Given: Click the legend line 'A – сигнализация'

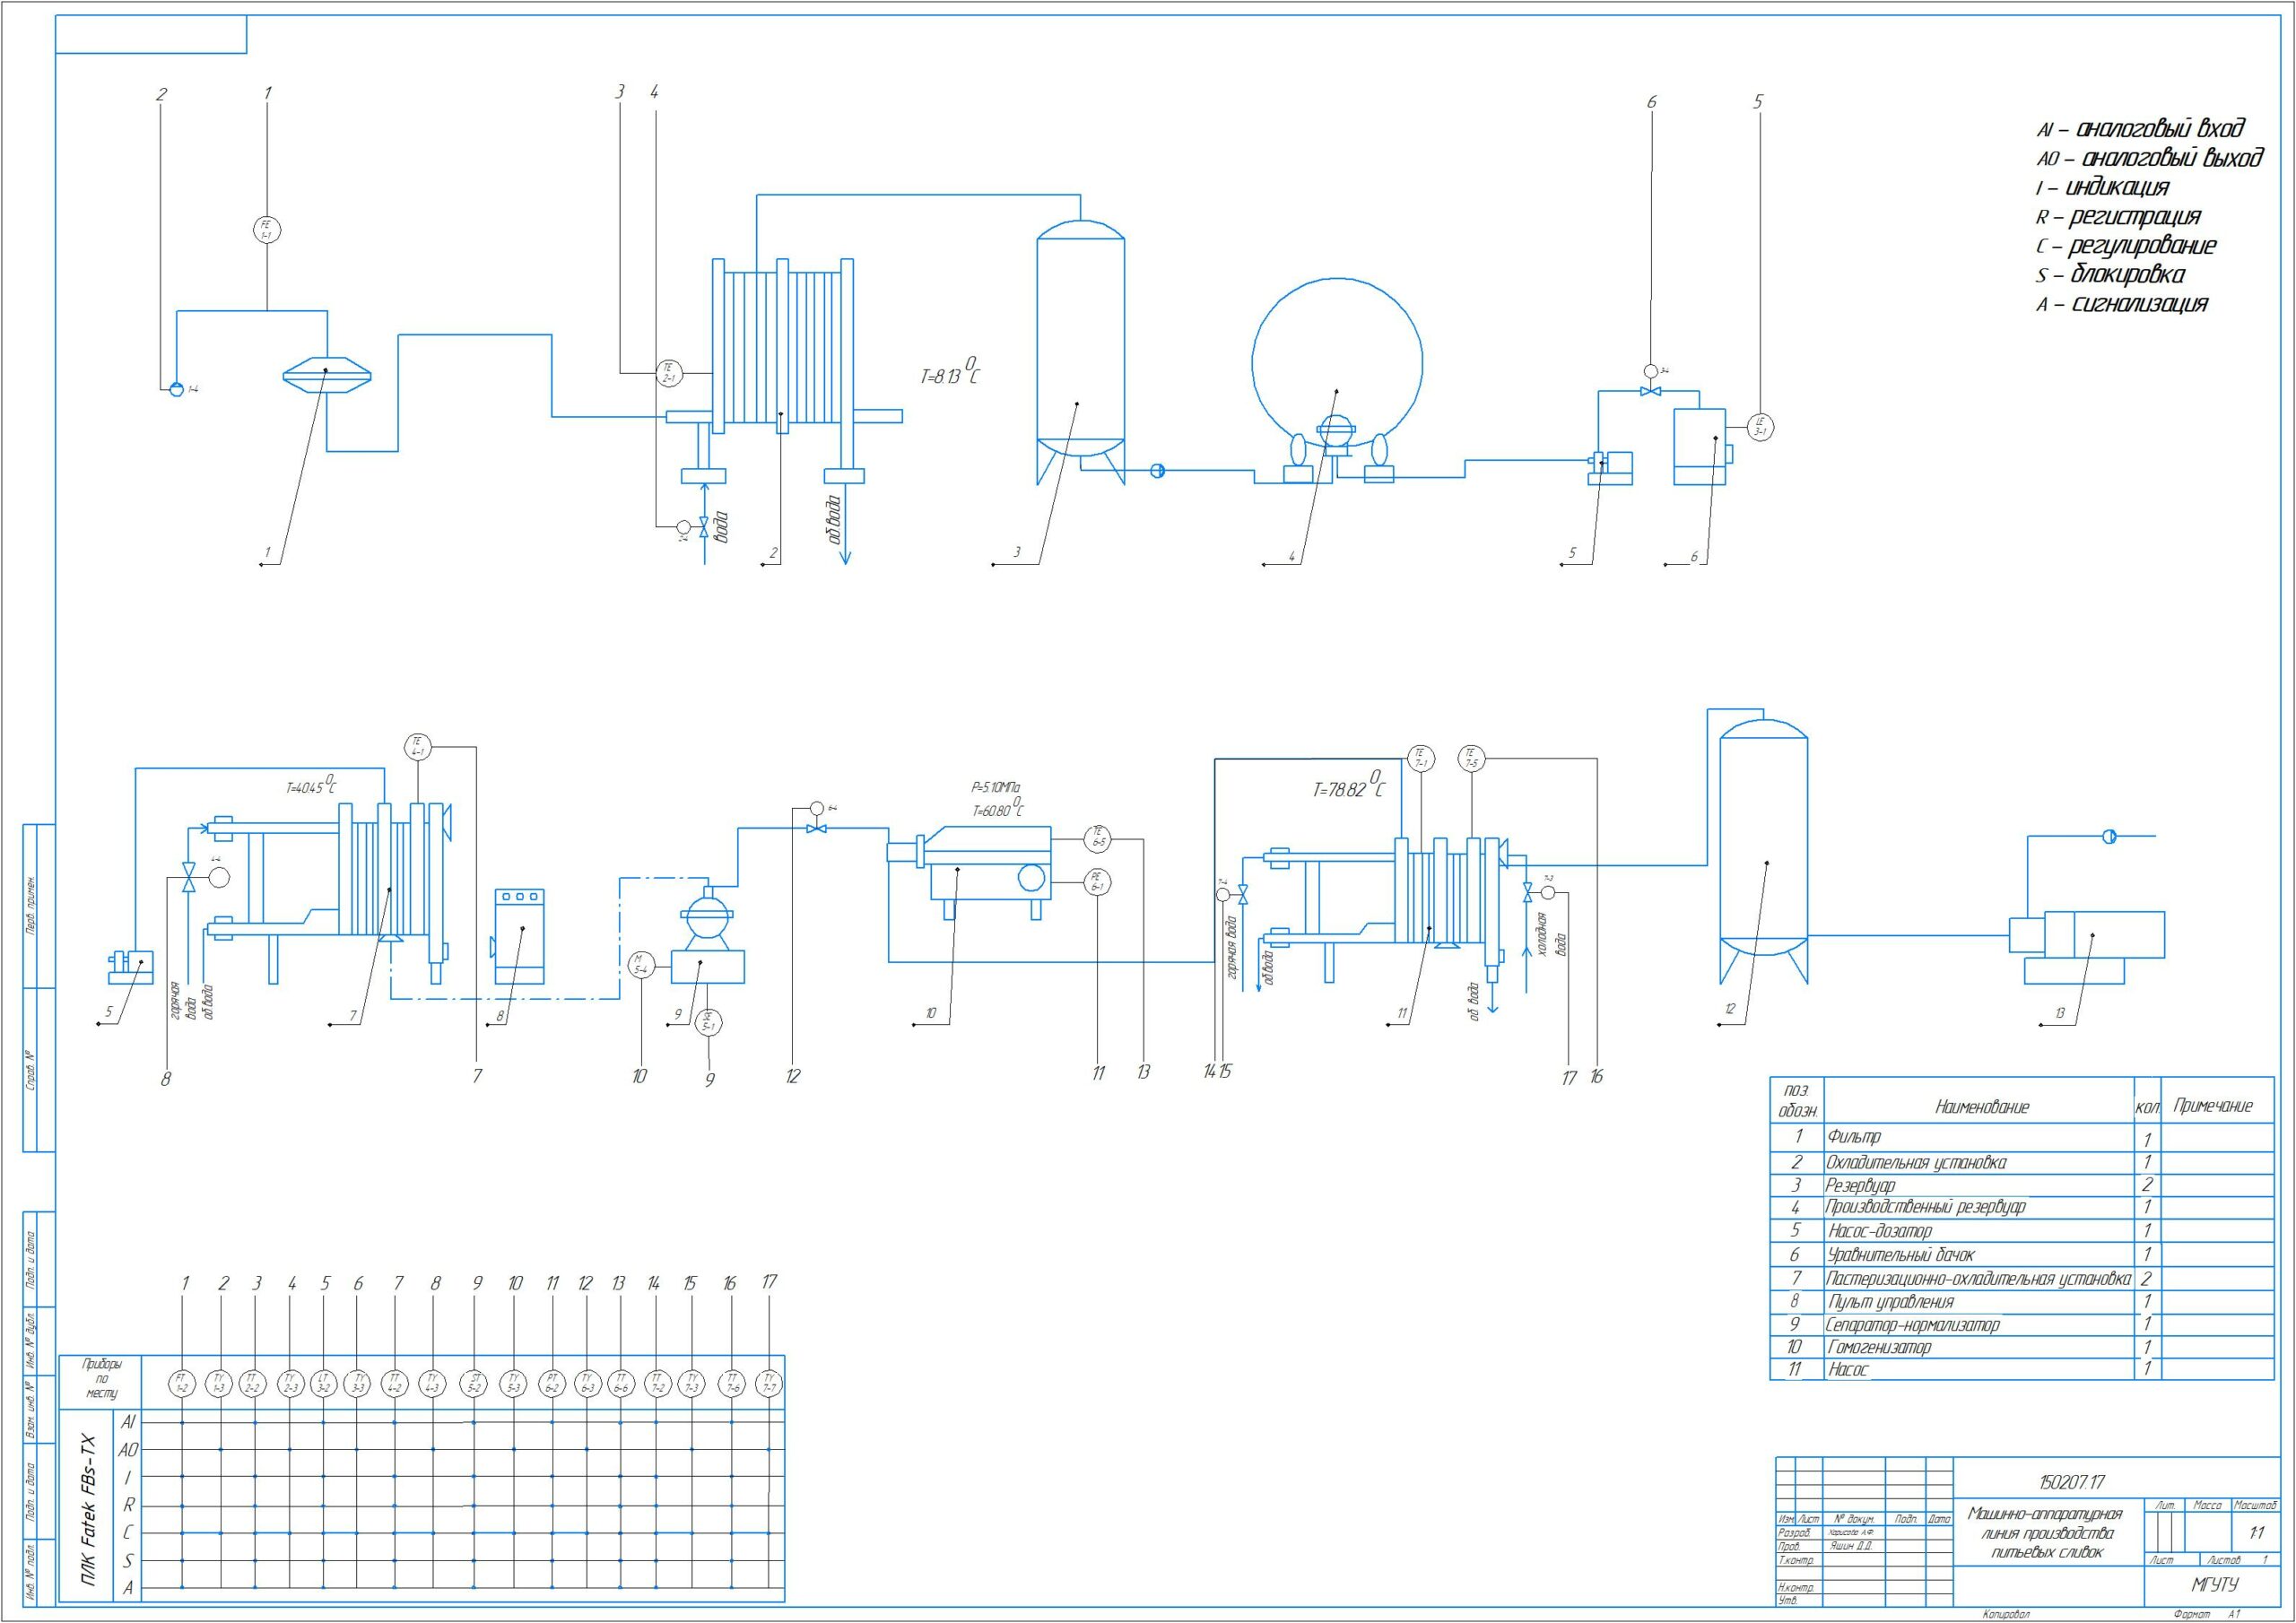Looking at the screenshot, I should pyautogui.click(x=2121, y=304).
